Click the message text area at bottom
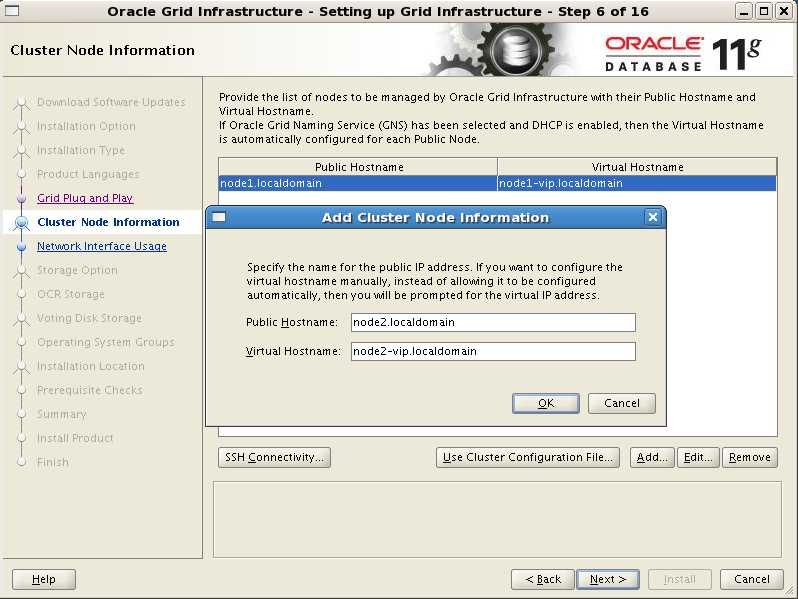Image resolution: width=798 pixels, height=599 pixels. [x=497, y=520]
